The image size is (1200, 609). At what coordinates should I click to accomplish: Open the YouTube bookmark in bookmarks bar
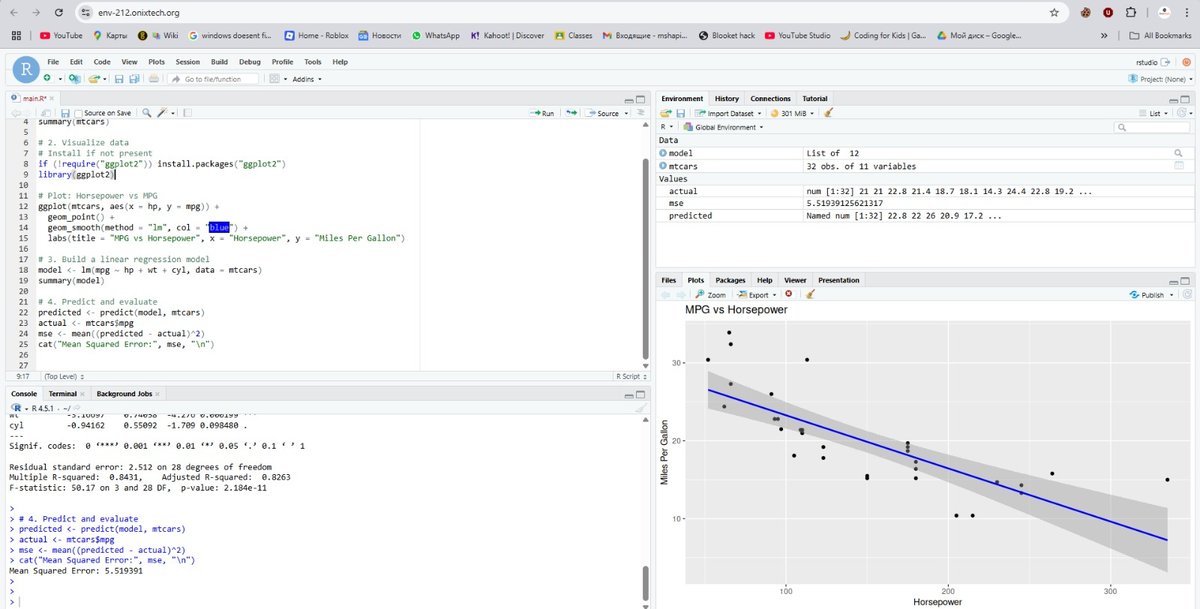(61, 35)
